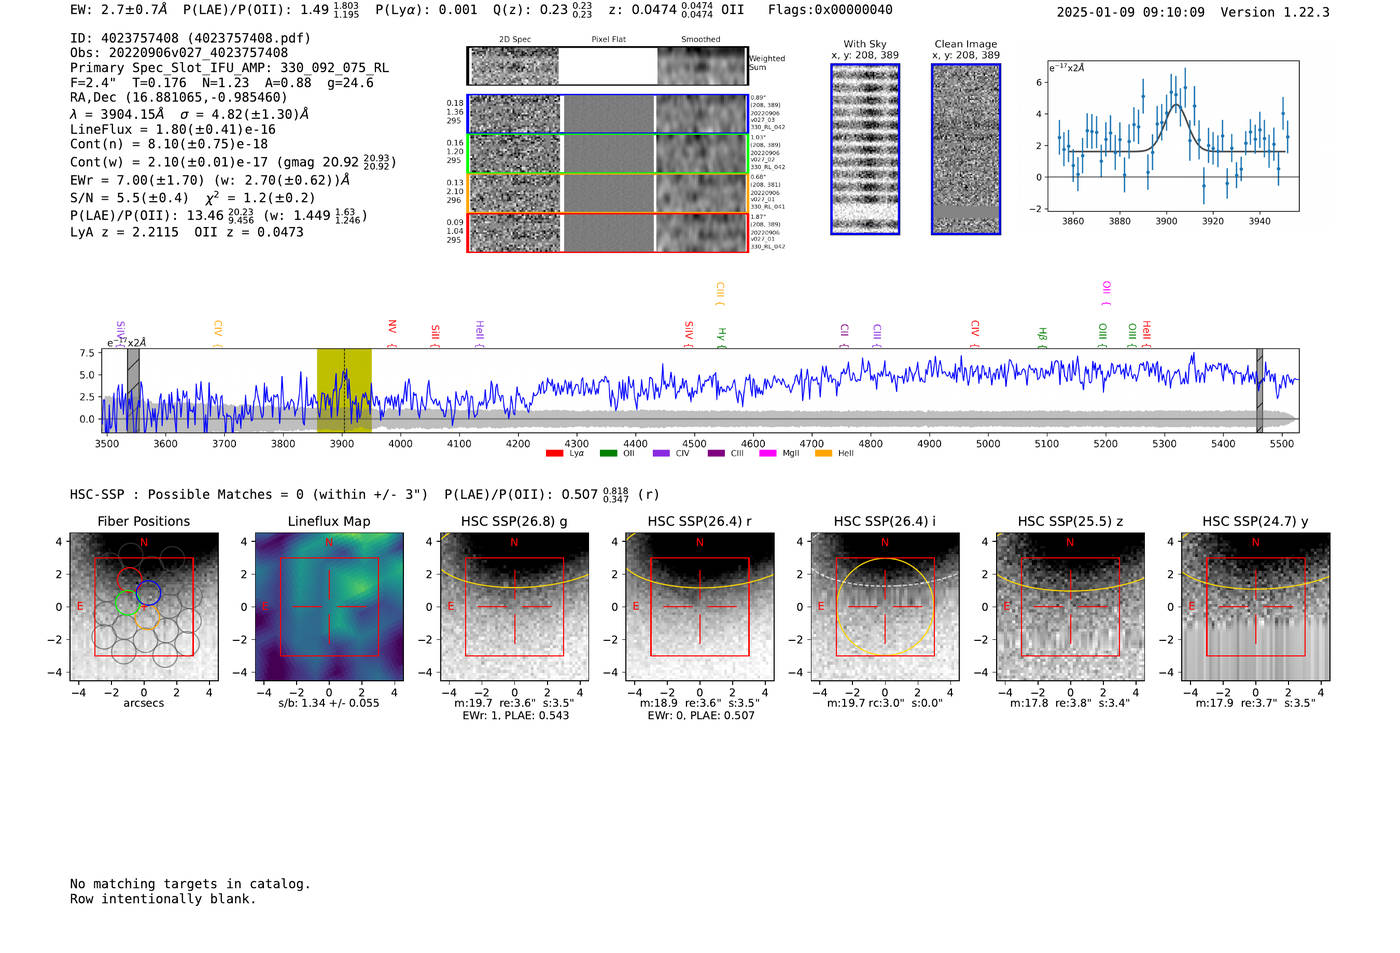
Task: Click the CIV legend swatch below spectrum
Action: [x=661, y=454]
